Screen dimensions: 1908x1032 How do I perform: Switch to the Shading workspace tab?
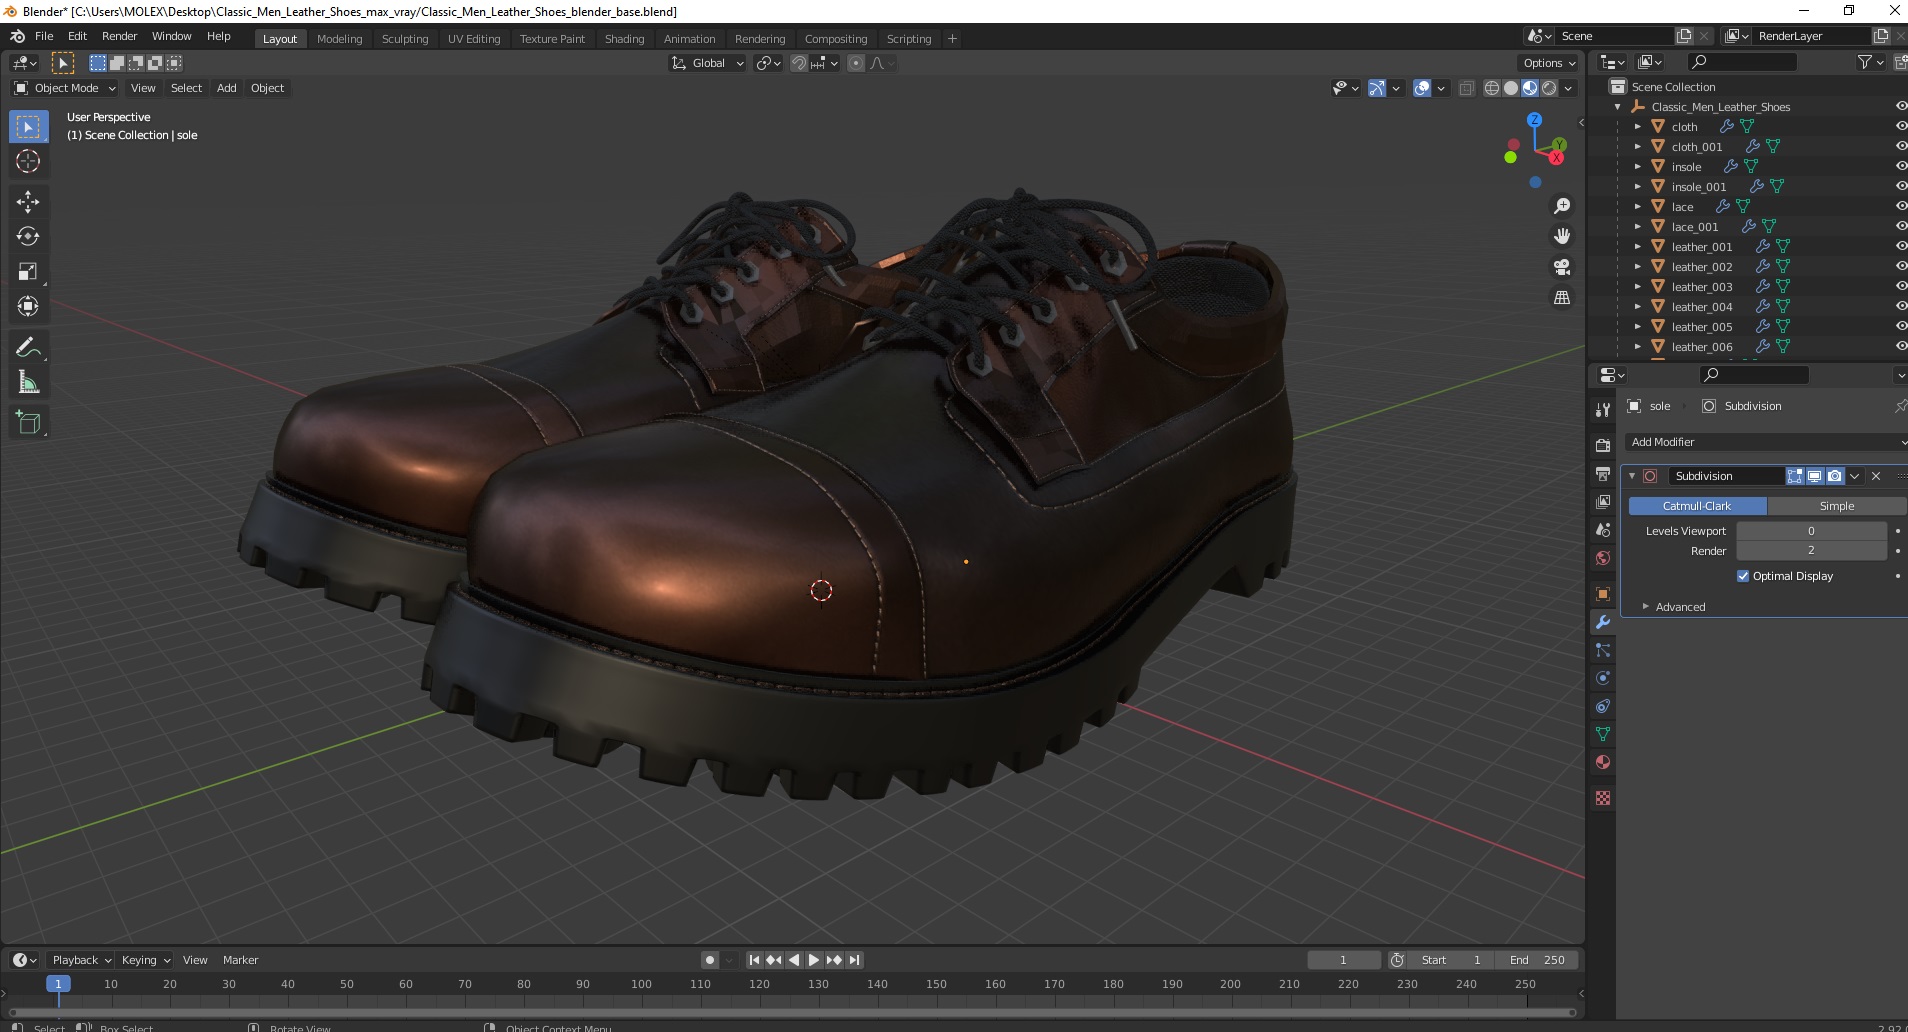click(x=624, y=39)
